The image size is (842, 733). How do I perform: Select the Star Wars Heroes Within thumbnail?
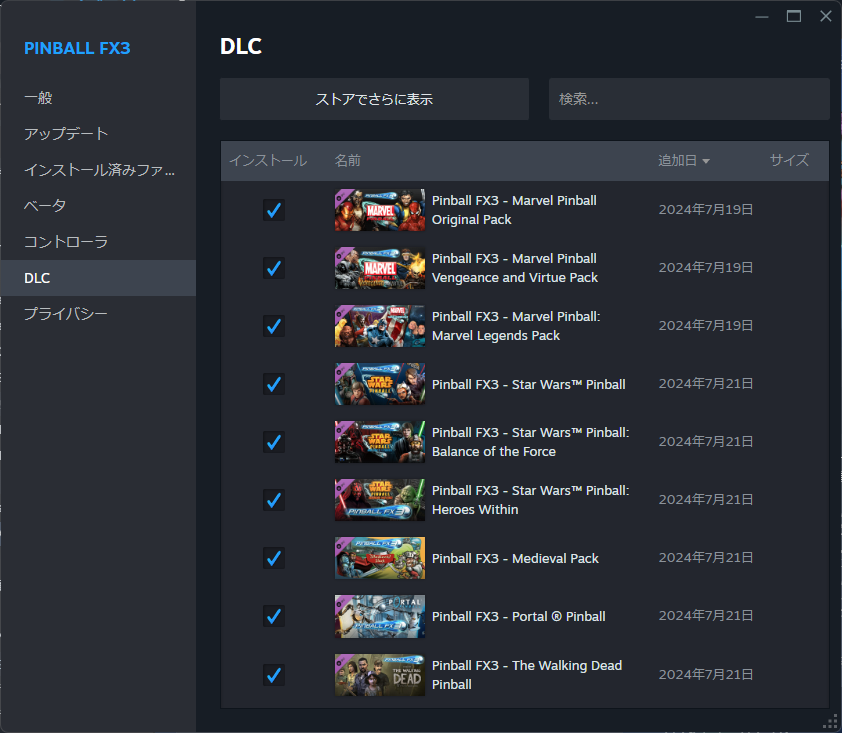[379, 500]
